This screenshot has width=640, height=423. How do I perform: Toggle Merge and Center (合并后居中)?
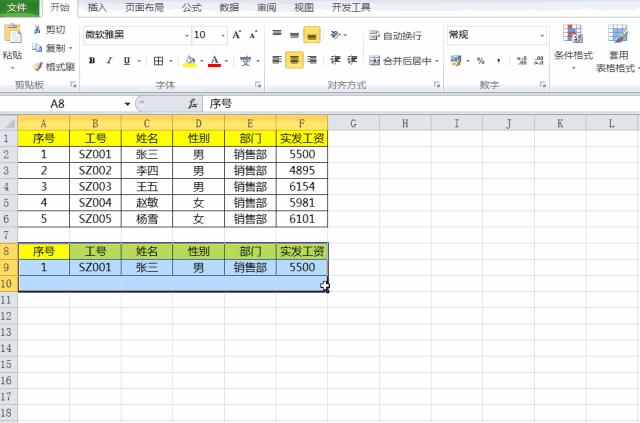400,61
